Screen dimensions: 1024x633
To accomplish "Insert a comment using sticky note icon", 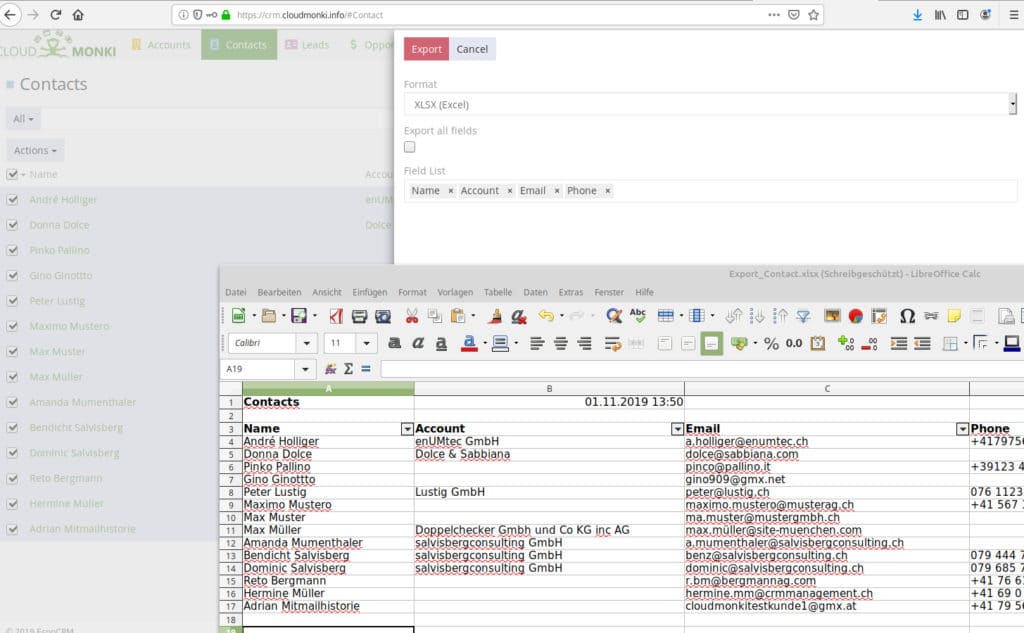I will coord(954,316).
